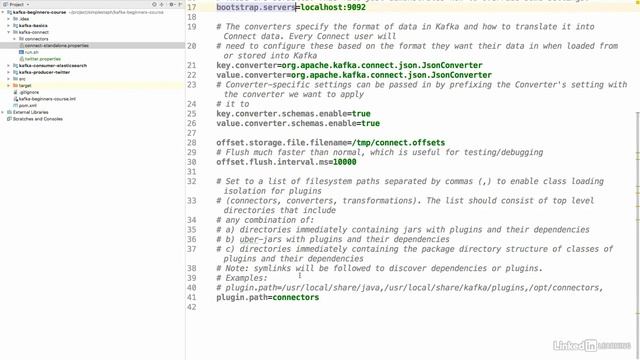
Task: Expand the .idea folder
Action: click(9, 19)
